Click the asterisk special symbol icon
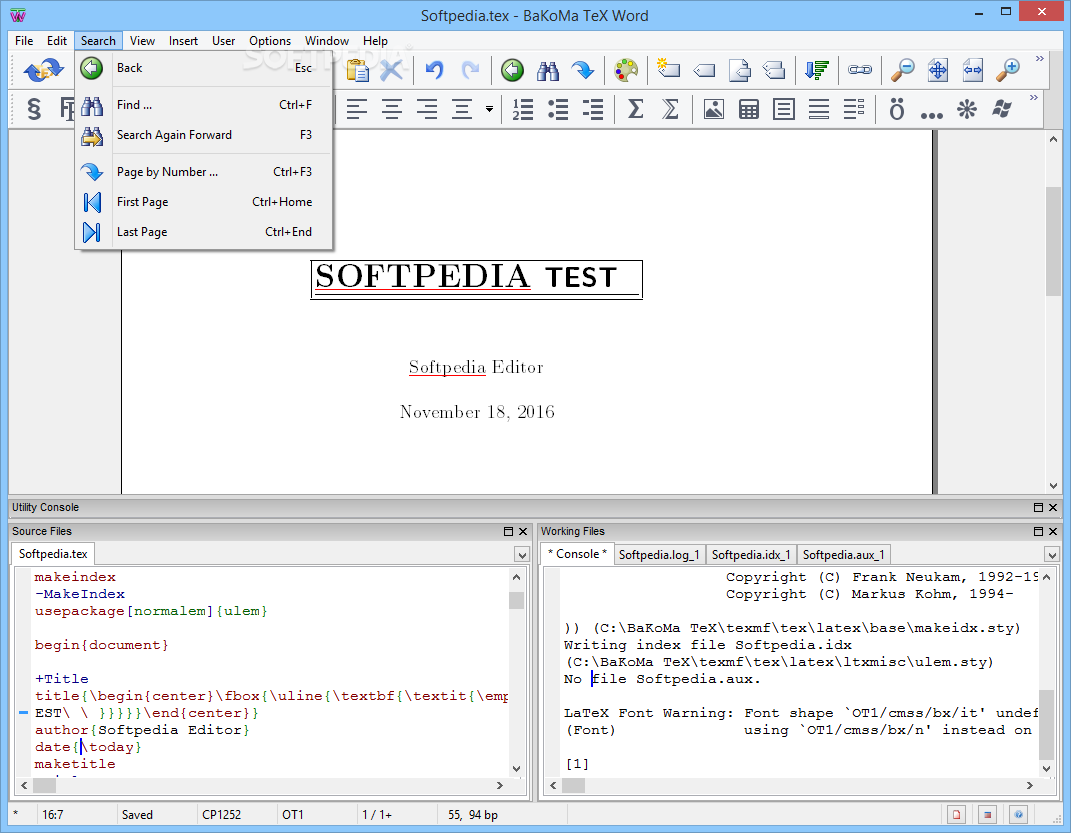 (x=966, y=109)
